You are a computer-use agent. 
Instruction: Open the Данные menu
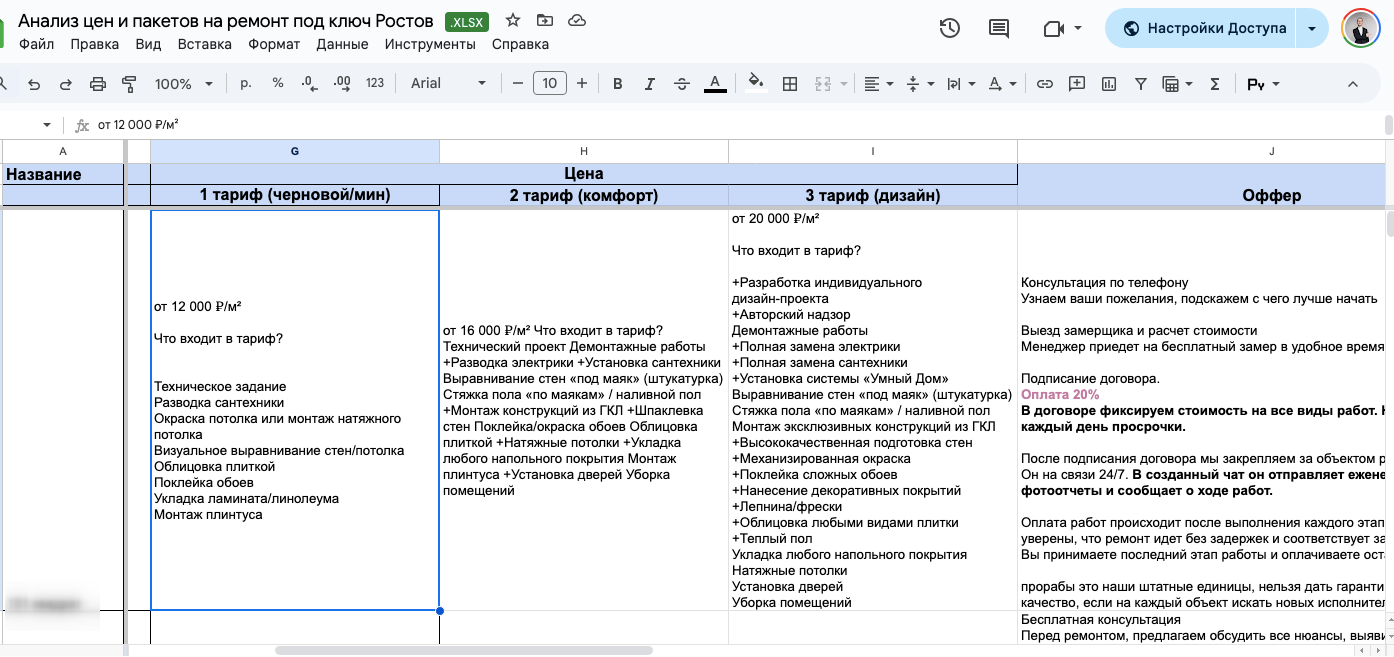click(342, 44)
